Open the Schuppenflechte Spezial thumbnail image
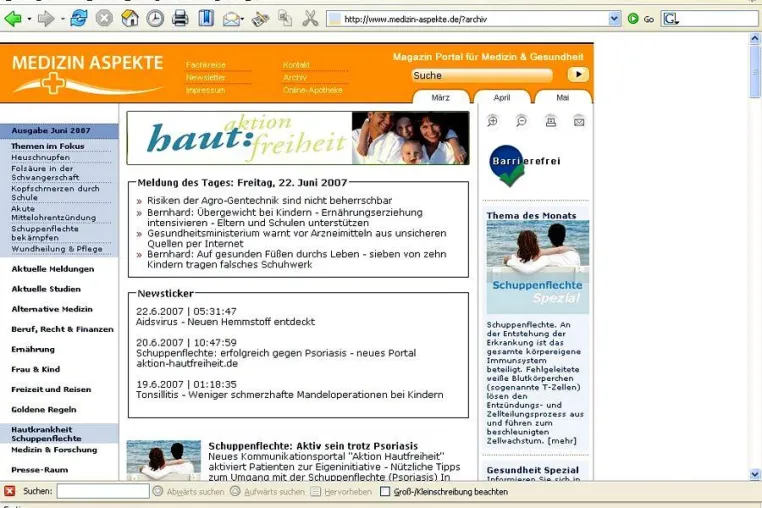 coord(537,266)
